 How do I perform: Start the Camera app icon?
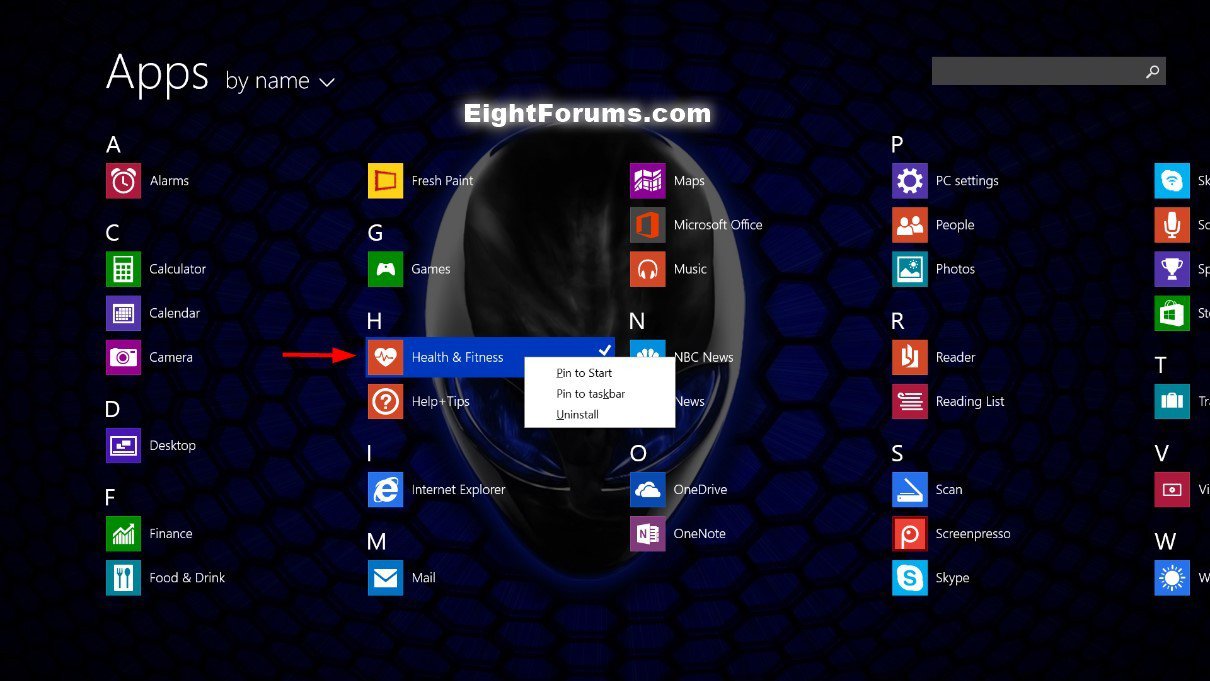tap(123, 357)
